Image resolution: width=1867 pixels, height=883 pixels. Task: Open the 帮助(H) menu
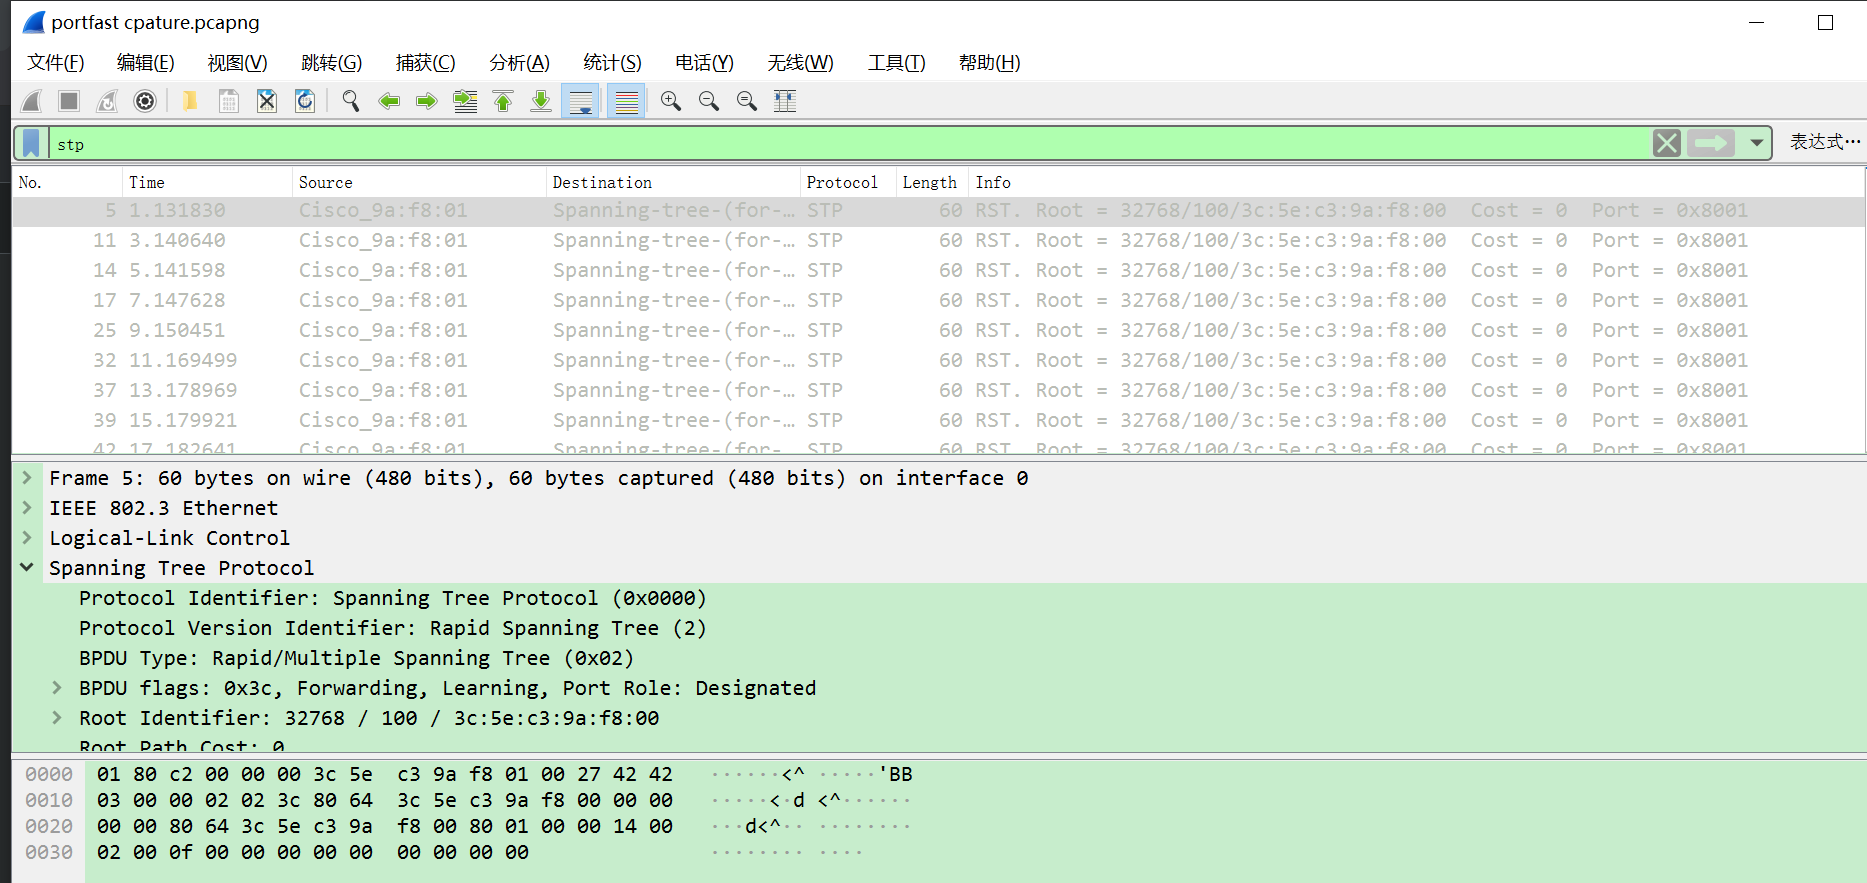pos(990,63)
